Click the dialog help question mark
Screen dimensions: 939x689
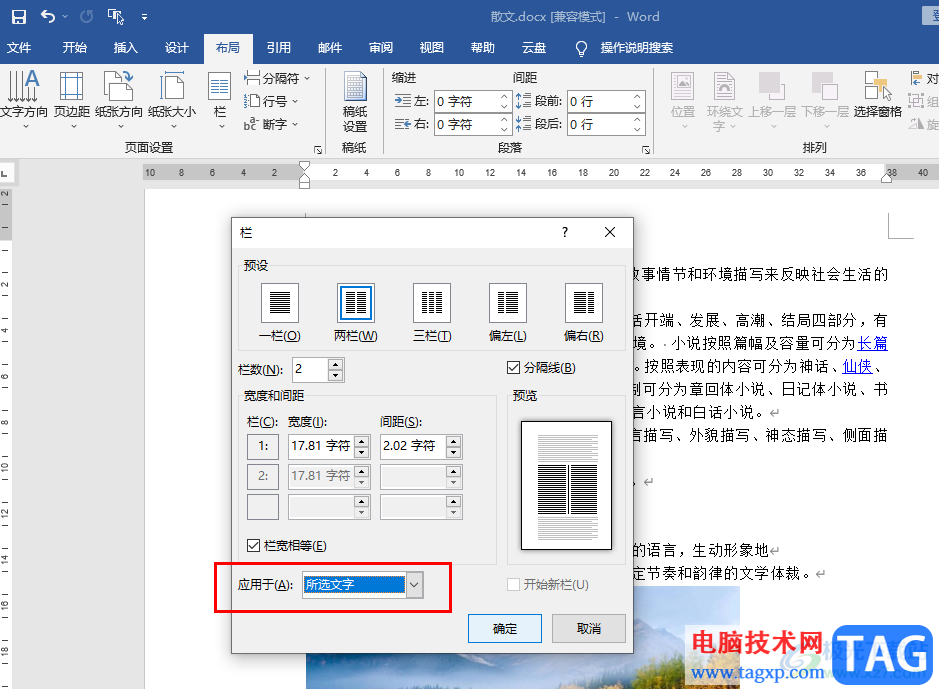tap(565, 232)
